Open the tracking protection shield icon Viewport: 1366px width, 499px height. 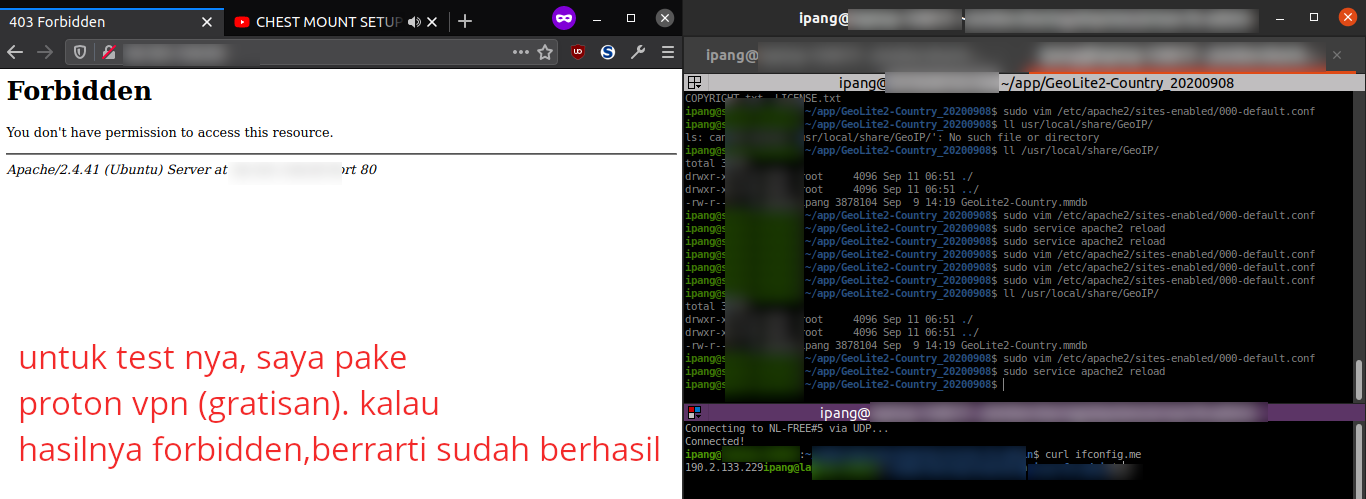pyautogui.click(x=80, y=53)
